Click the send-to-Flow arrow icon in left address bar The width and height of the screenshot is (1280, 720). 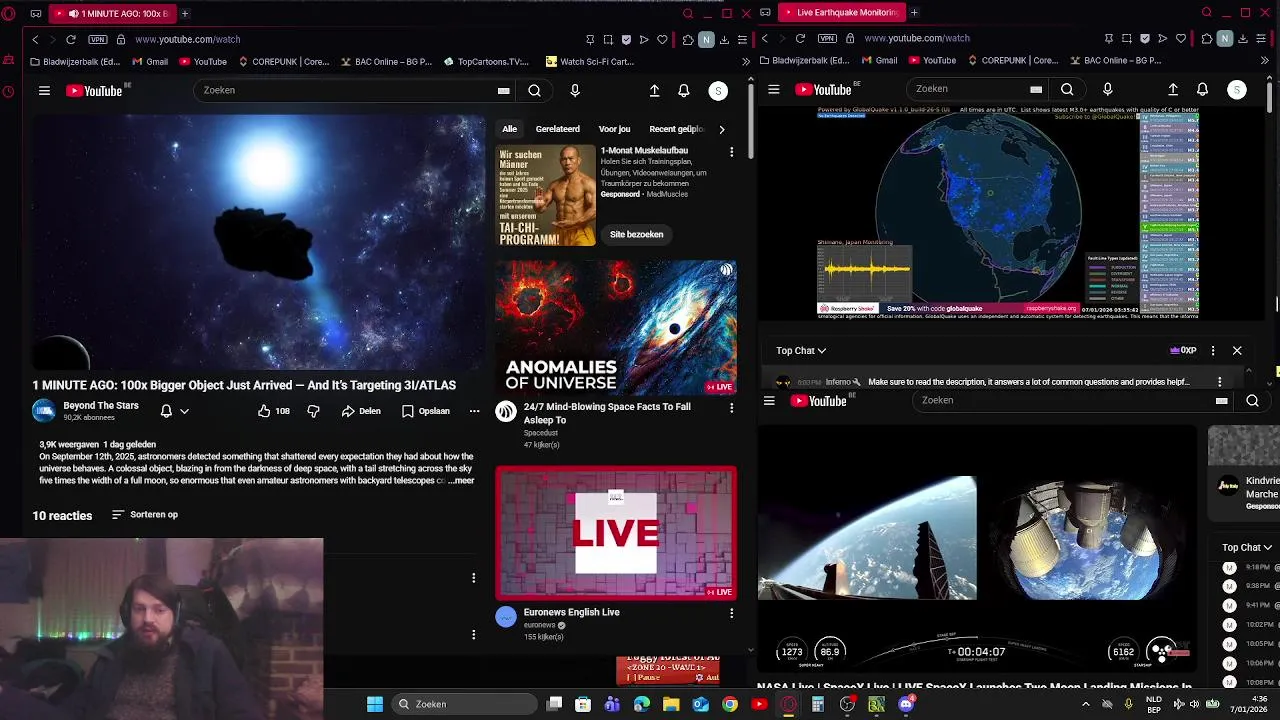[x=644, y=39]
